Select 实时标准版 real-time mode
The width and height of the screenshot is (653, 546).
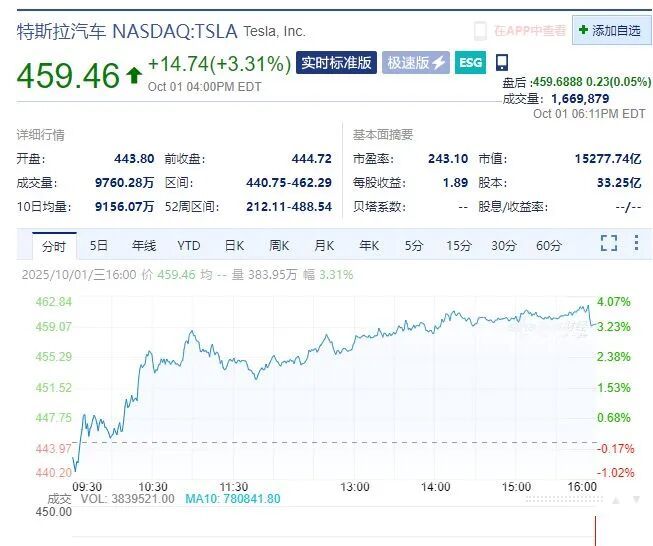click(x=337, y=63)
